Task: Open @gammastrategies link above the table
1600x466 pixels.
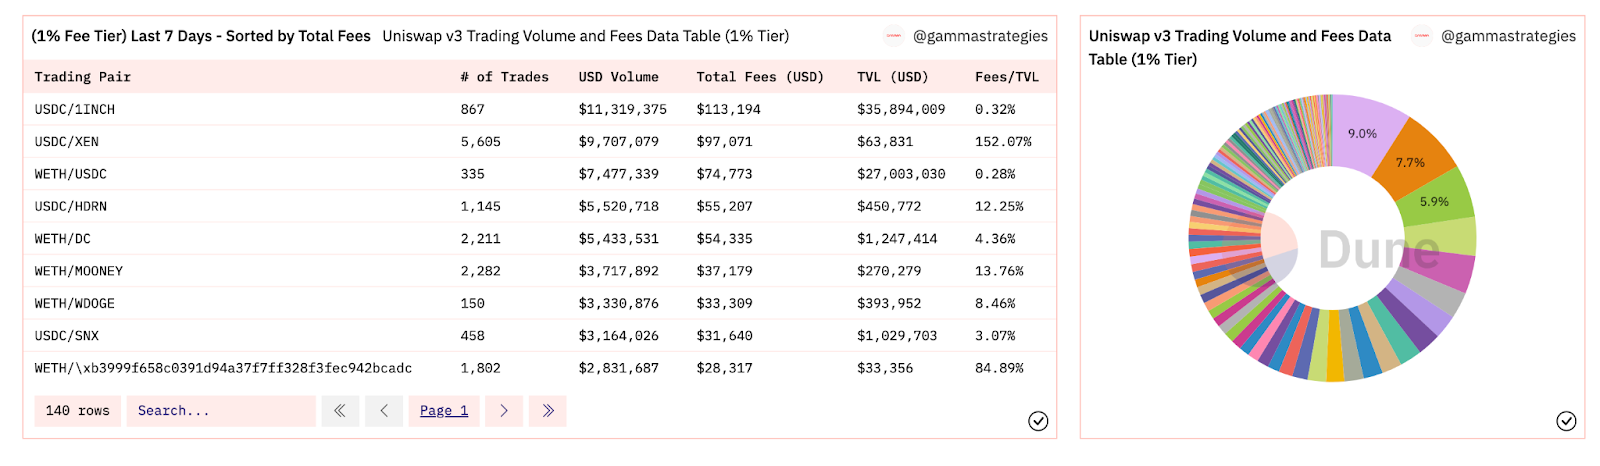Action: pos(981,36)
